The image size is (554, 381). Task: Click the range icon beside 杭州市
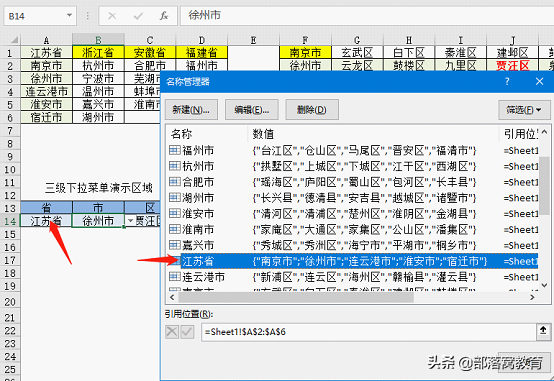(175, 166)
